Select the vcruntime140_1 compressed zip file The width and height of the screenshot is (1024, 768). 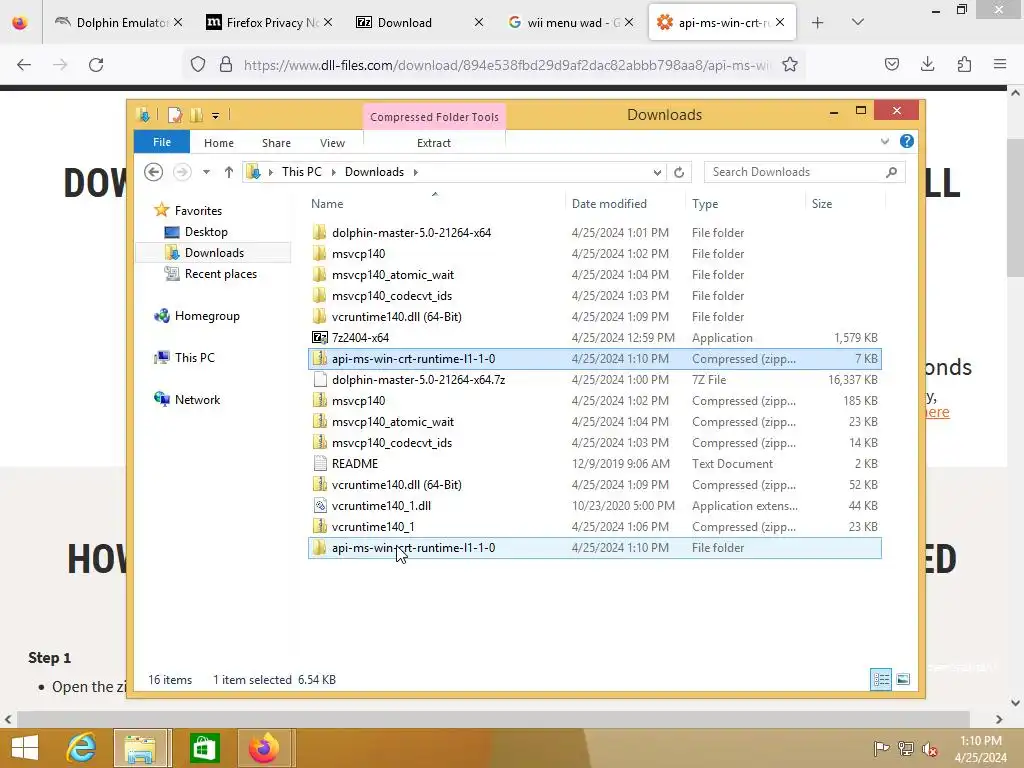(x=594, y=526)
